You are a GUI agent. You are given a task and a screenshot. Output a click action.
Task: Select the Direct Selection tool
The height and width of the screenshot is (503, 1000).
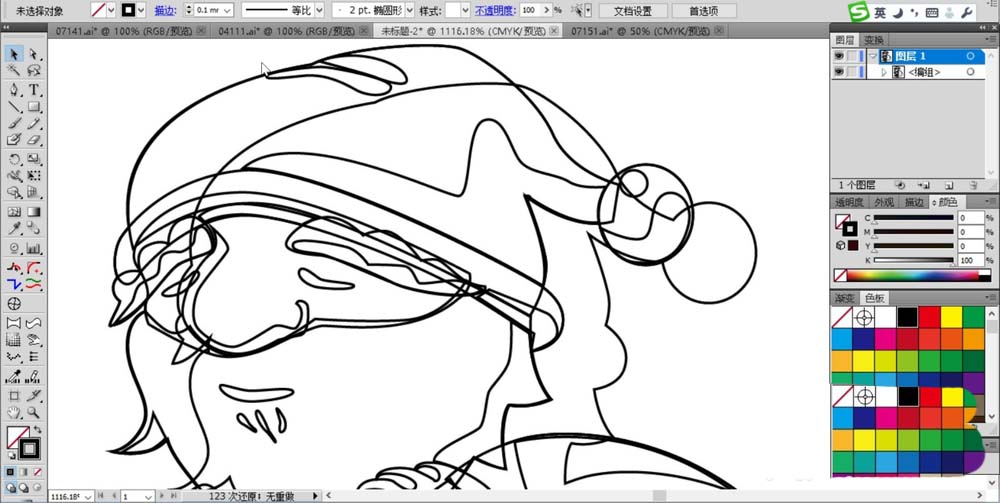point(34,54)
